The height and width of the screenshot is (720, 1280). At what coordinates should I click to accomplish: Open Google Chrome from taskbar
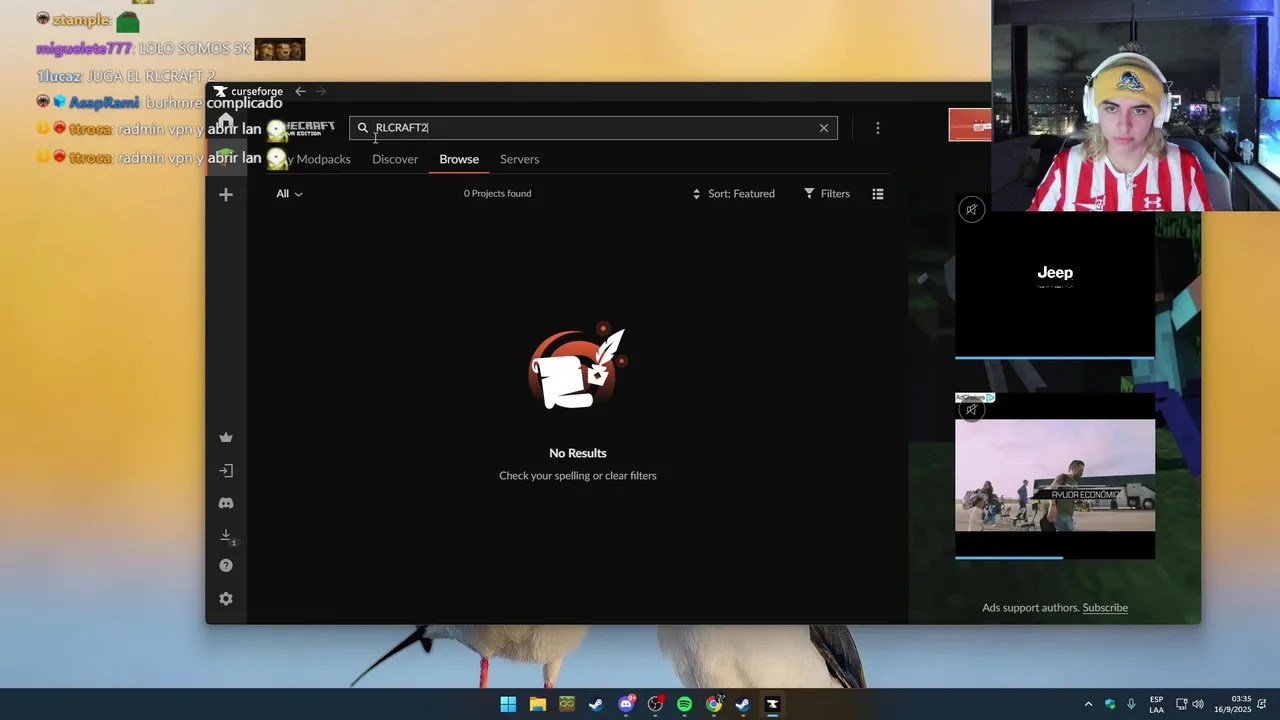714,704
